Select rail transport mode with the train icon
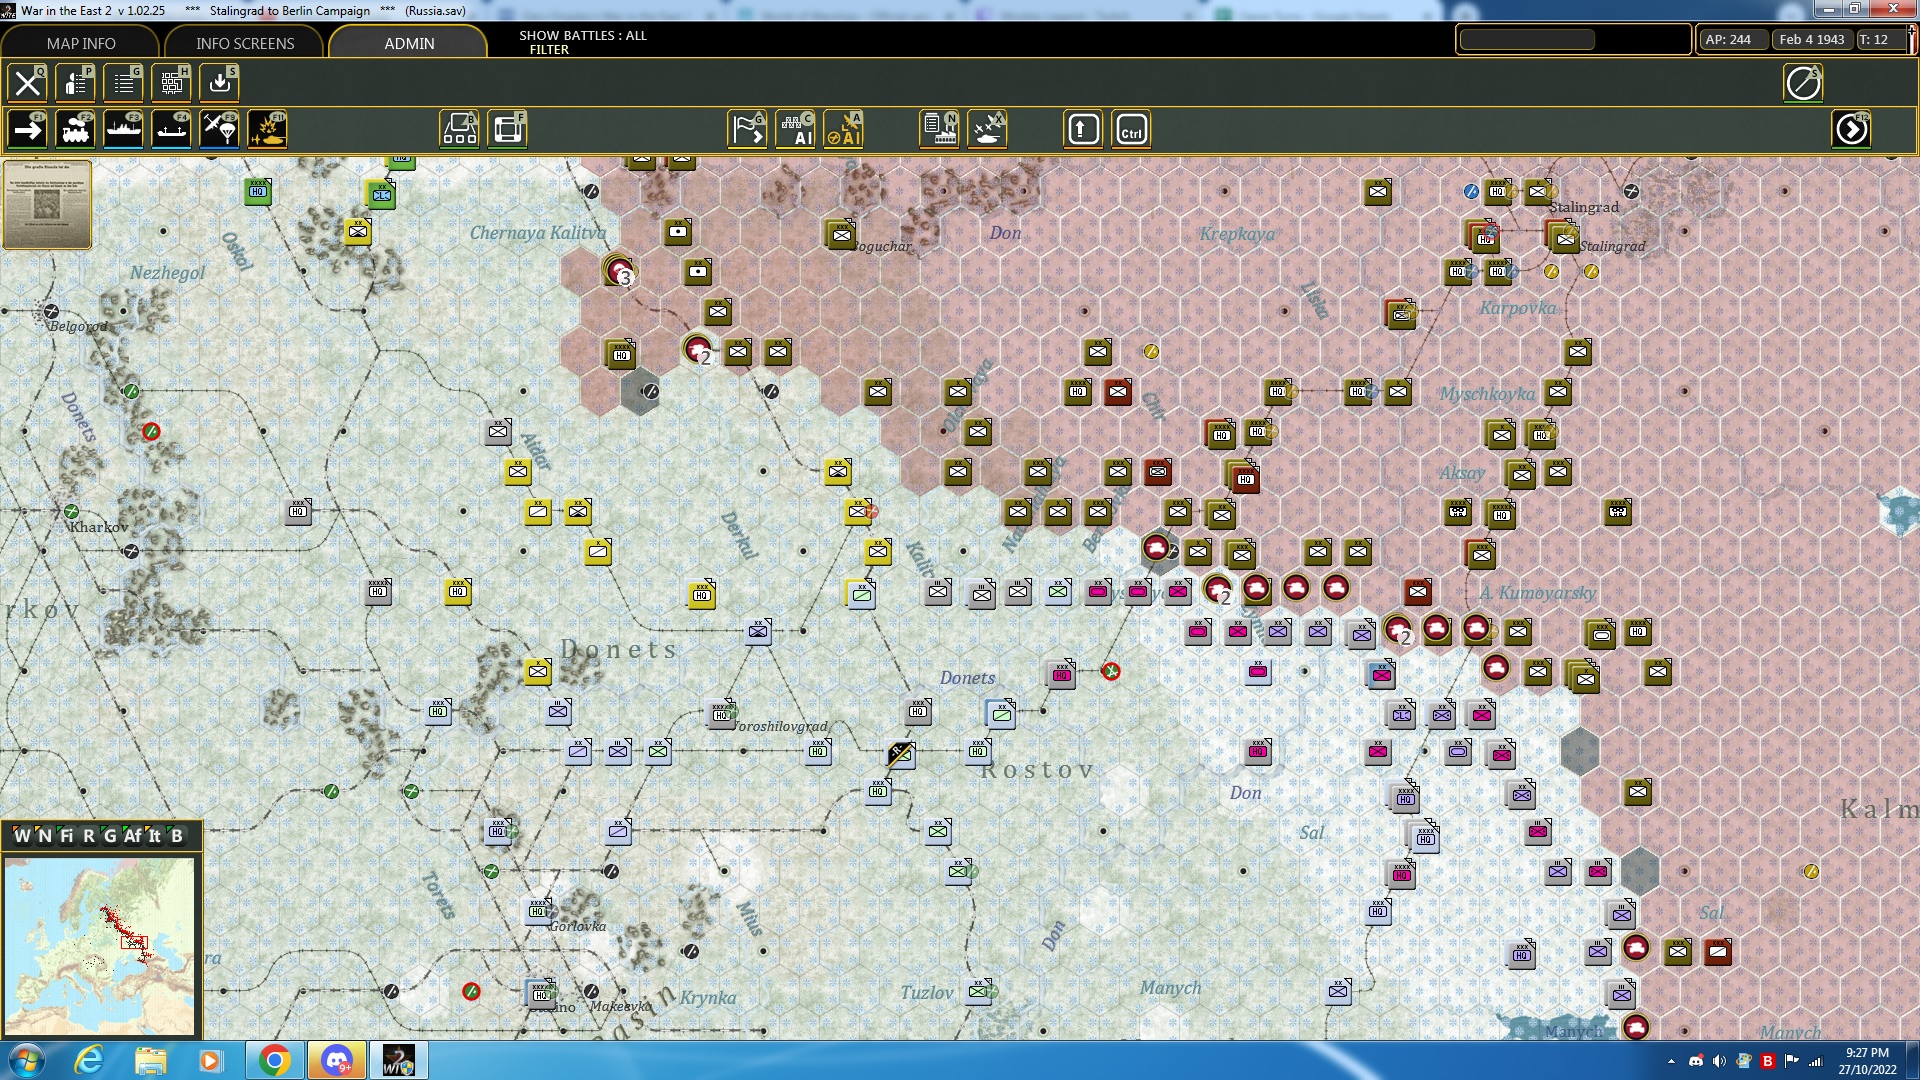This screenshot has width=1920, height=1080. 76,128
